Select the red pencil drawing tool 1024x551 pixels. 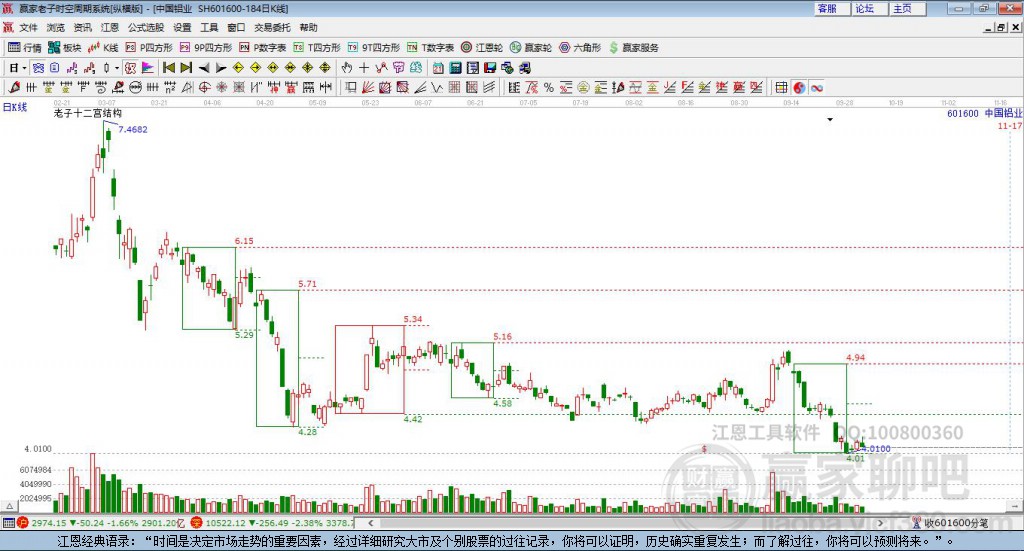tap(14, 87)
